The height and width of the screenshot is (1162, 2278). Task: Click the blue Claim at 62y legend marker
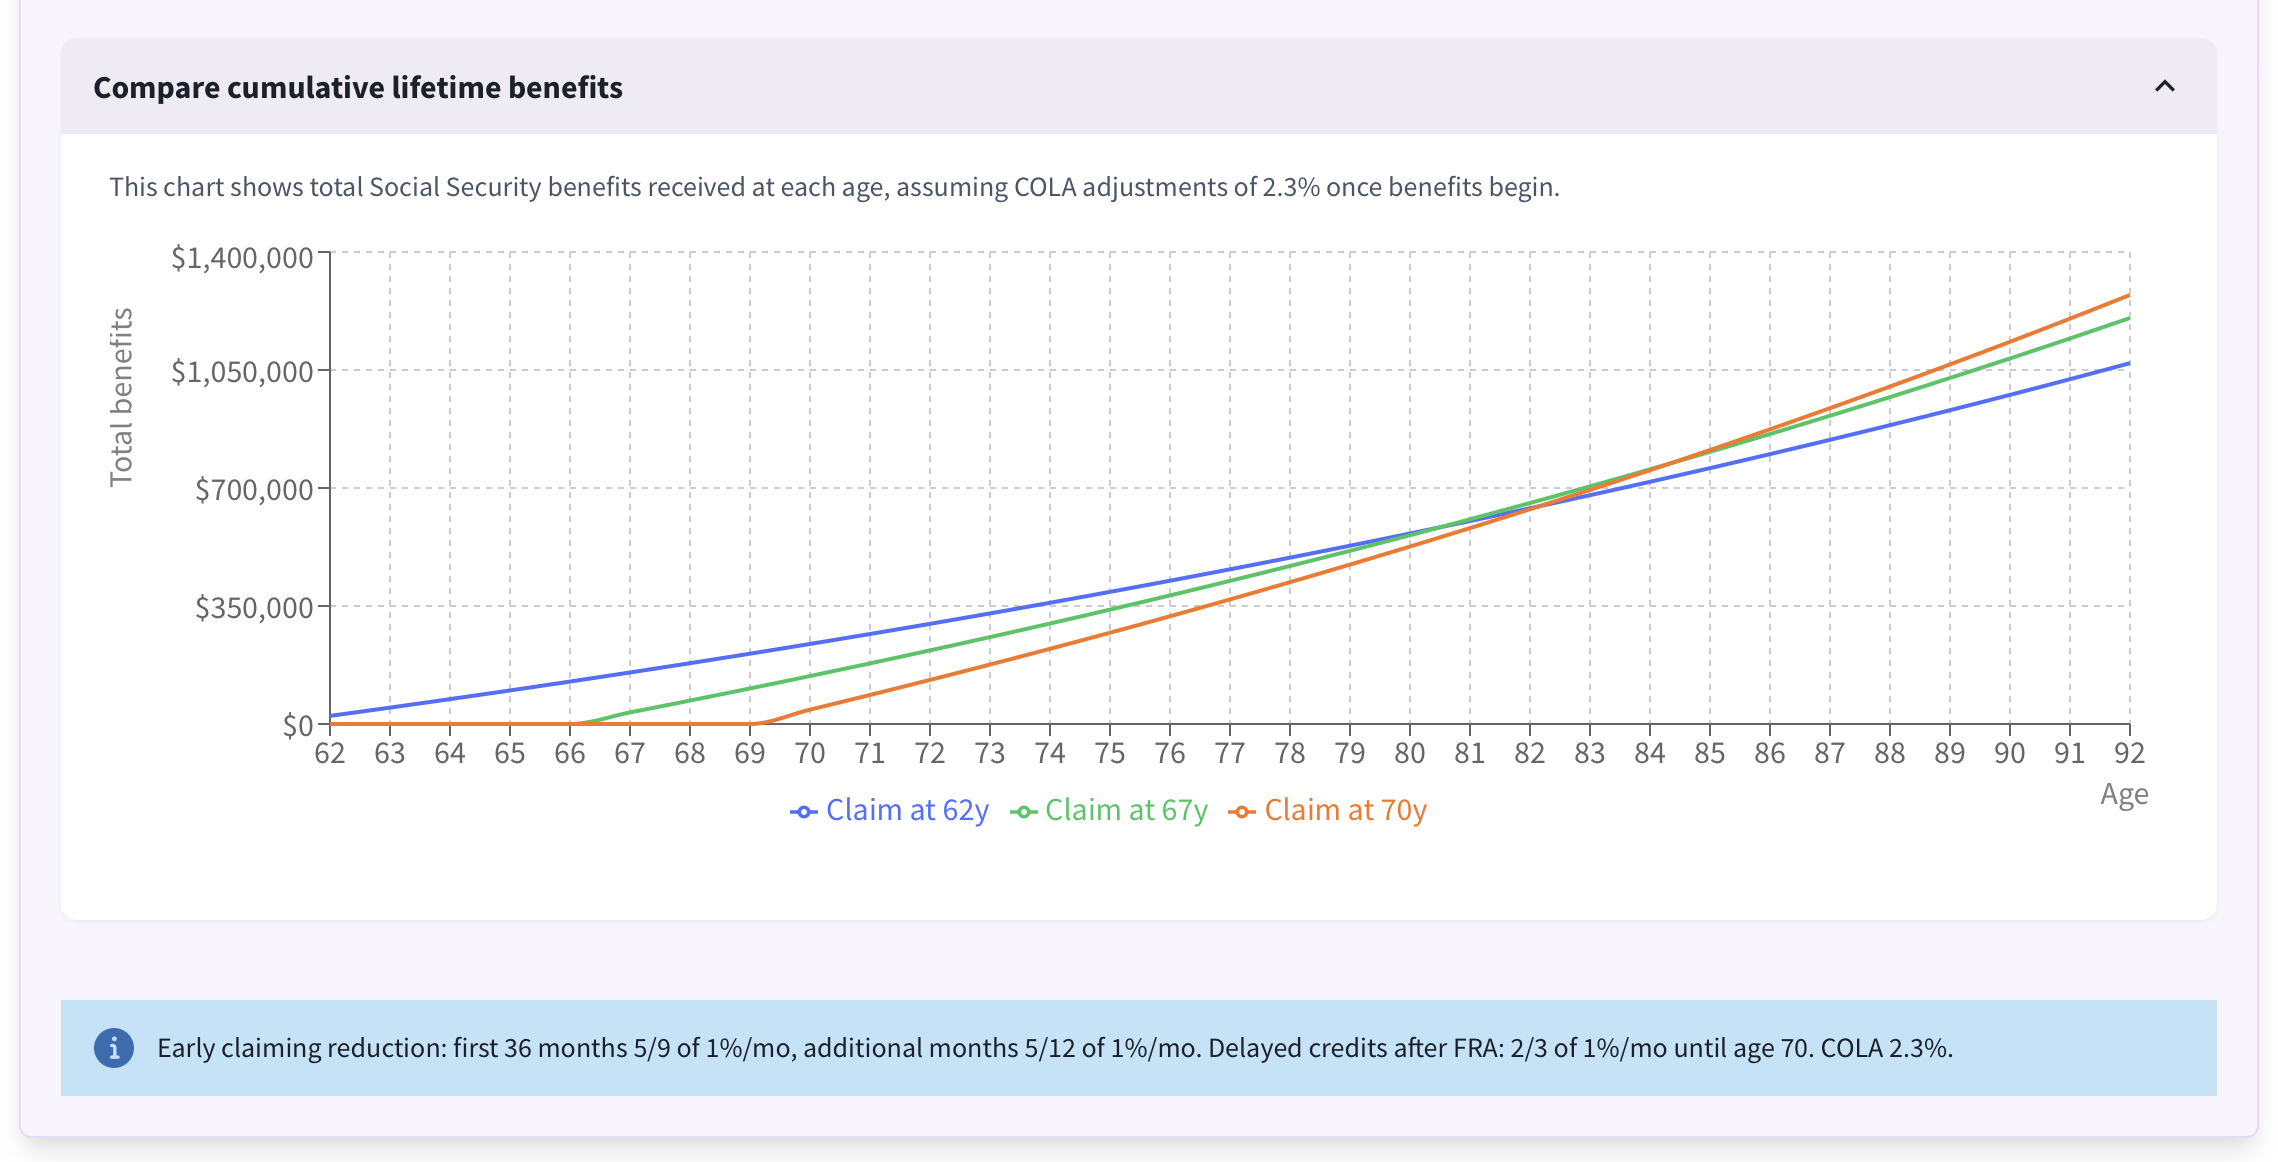(803, 810)
